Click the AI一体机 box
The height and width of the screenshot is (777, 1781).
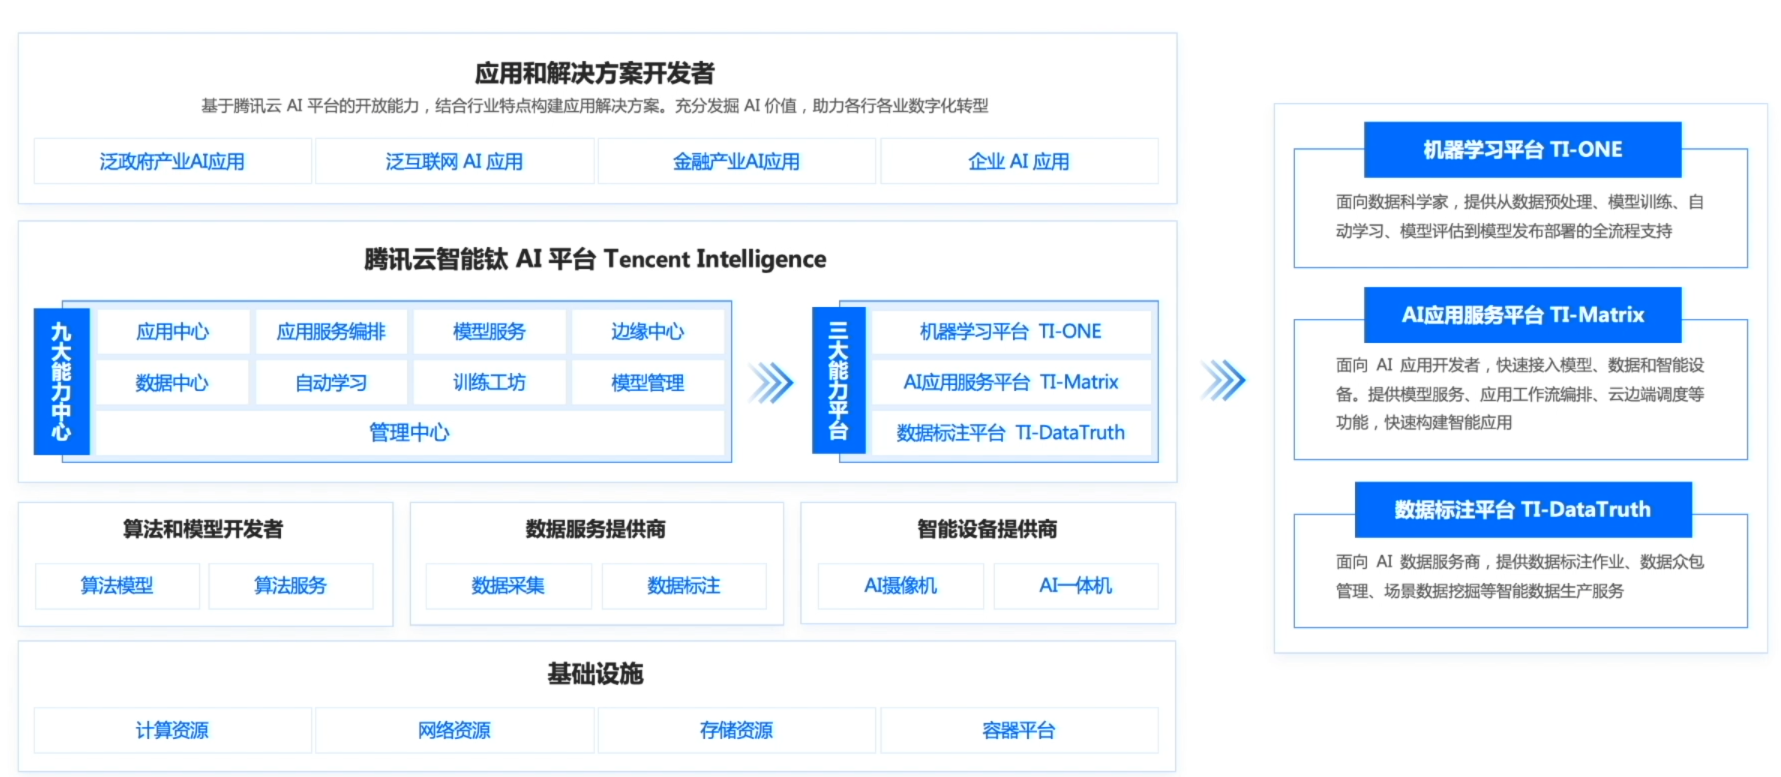pyautogui.click(x=1076, y=586)
